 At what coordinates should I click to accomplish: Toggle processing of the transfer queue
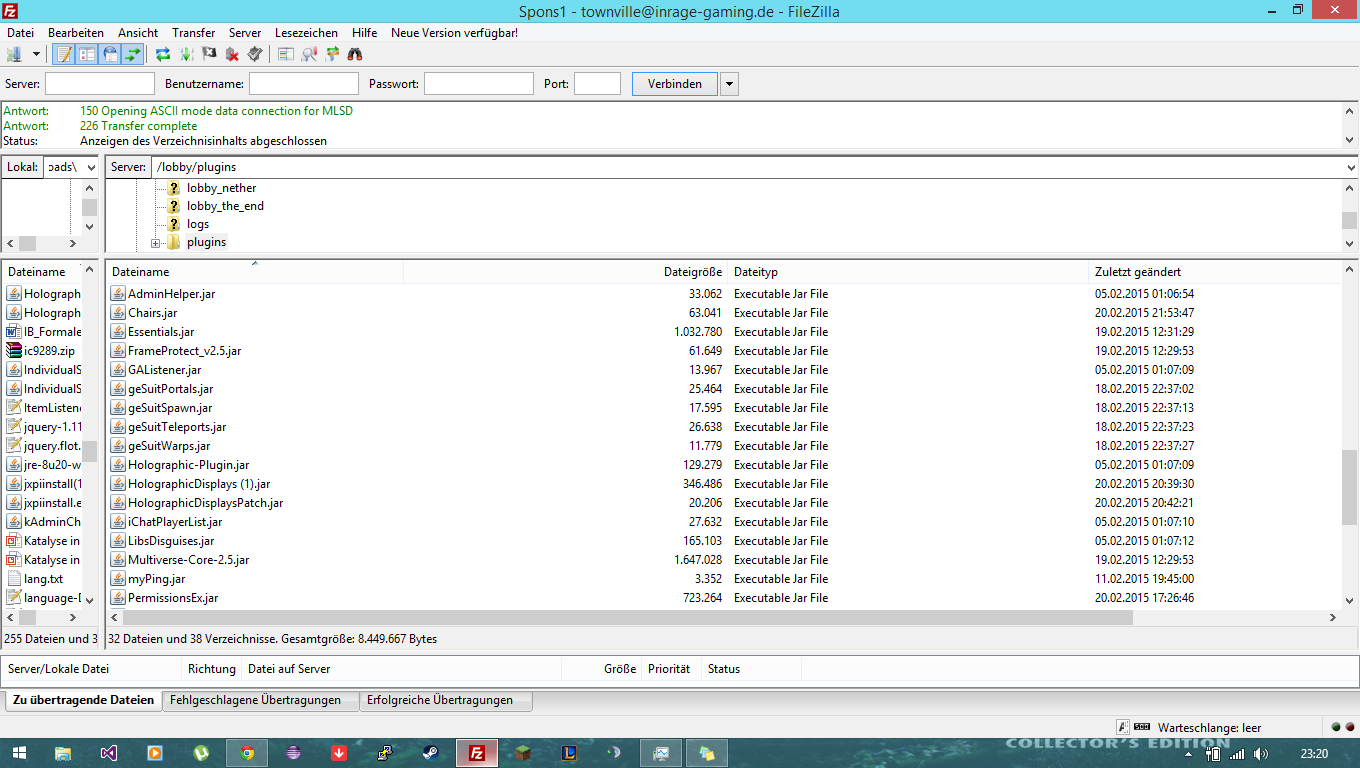point(186,54)
